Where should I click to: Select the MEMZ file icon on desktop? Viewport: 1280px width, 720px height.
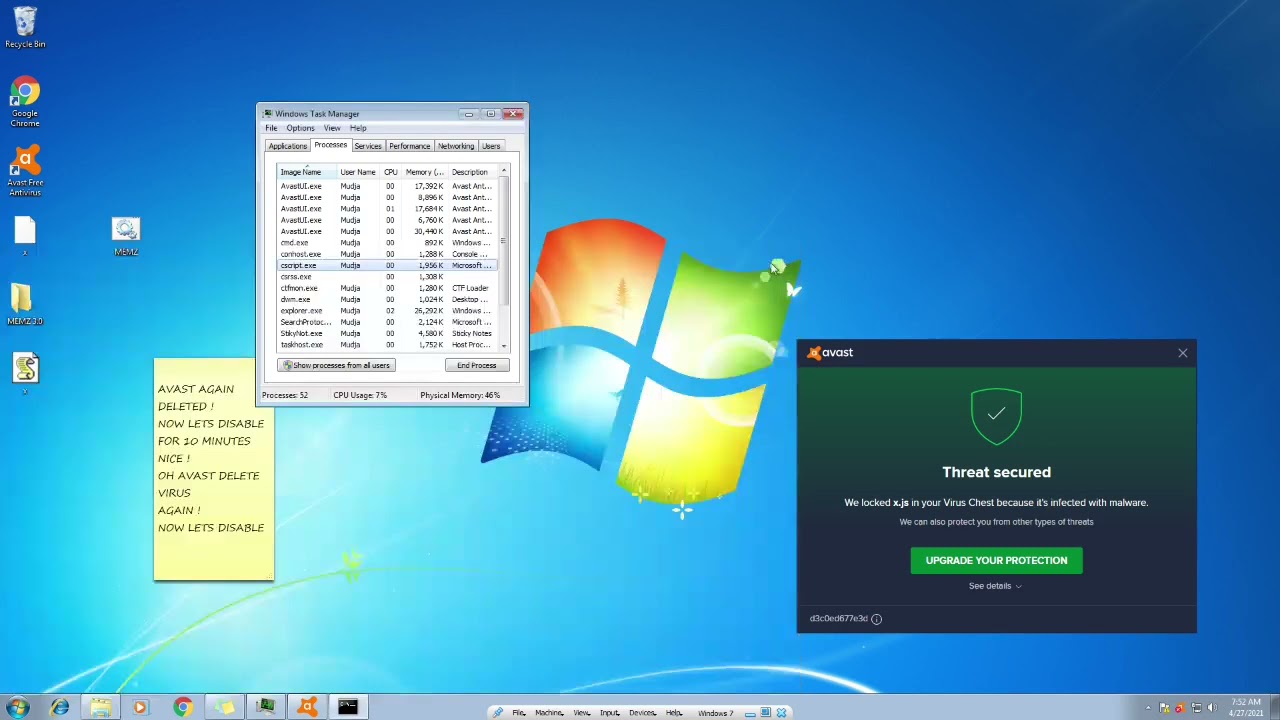point(126,238)
